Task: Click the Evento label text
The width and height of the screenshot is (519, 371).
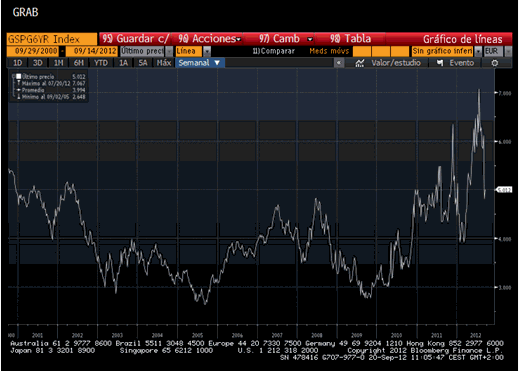Action: coord(462,63)
